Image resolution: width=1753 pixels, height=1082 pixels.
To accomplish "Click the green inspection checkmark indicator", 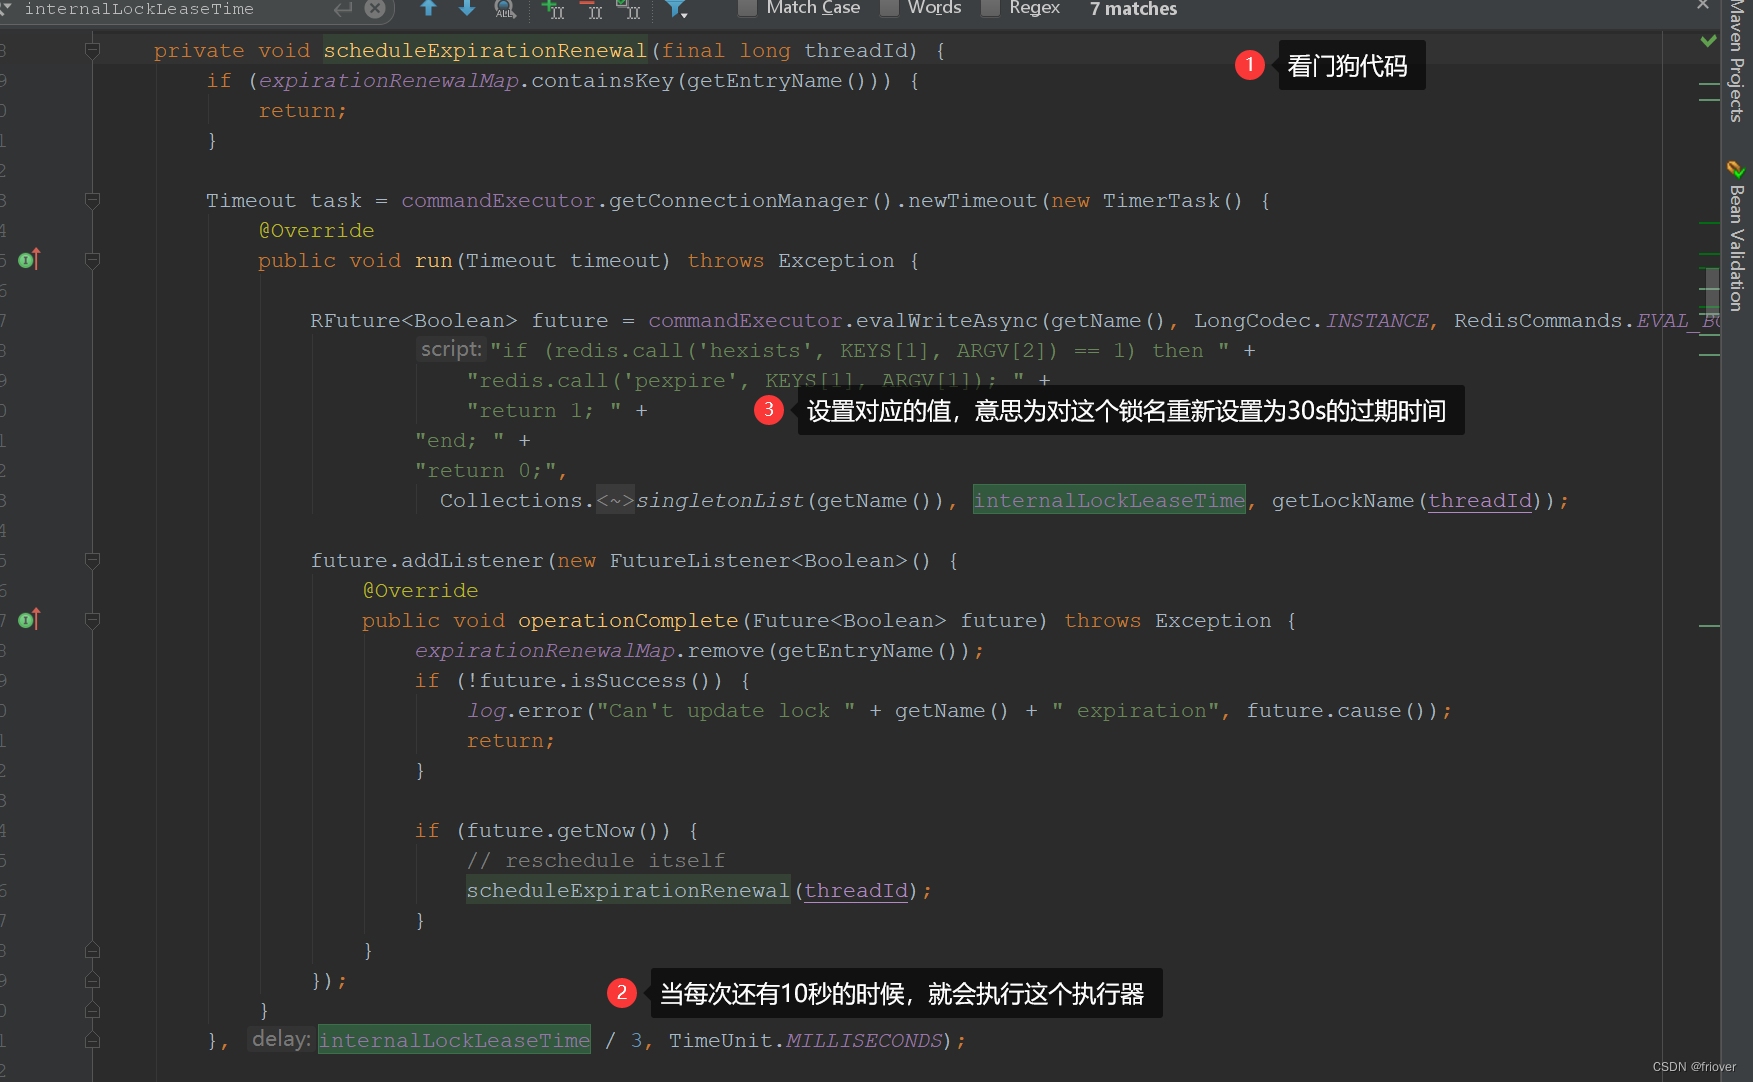I will tap(1708, 41).
